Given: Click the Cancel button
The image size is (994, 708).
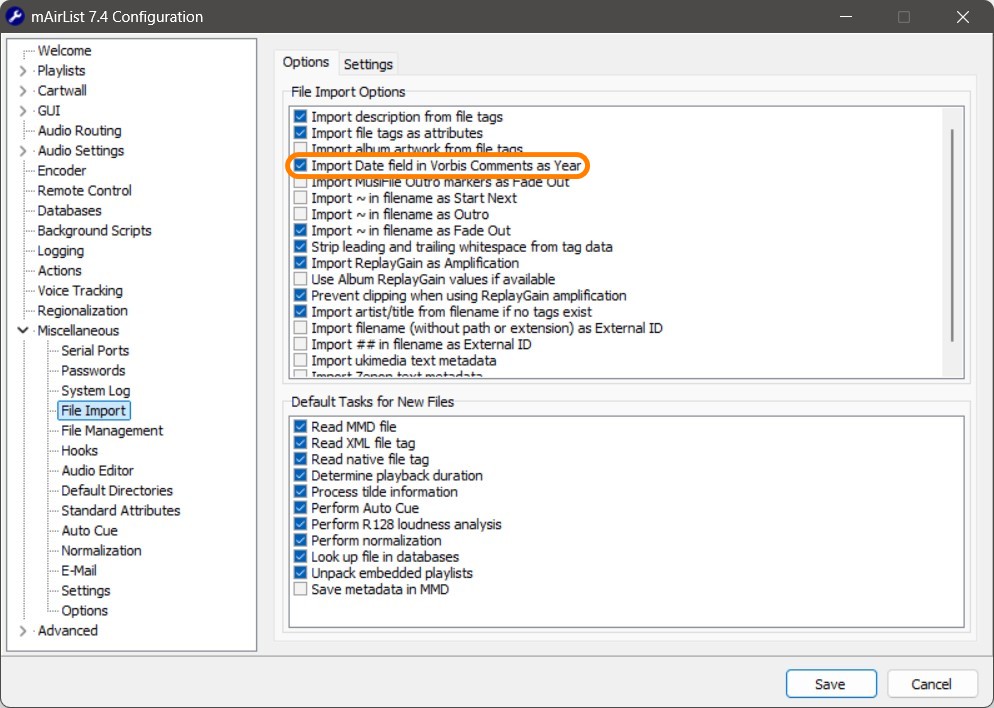Looking at the screenshot, I should point(932,684).
